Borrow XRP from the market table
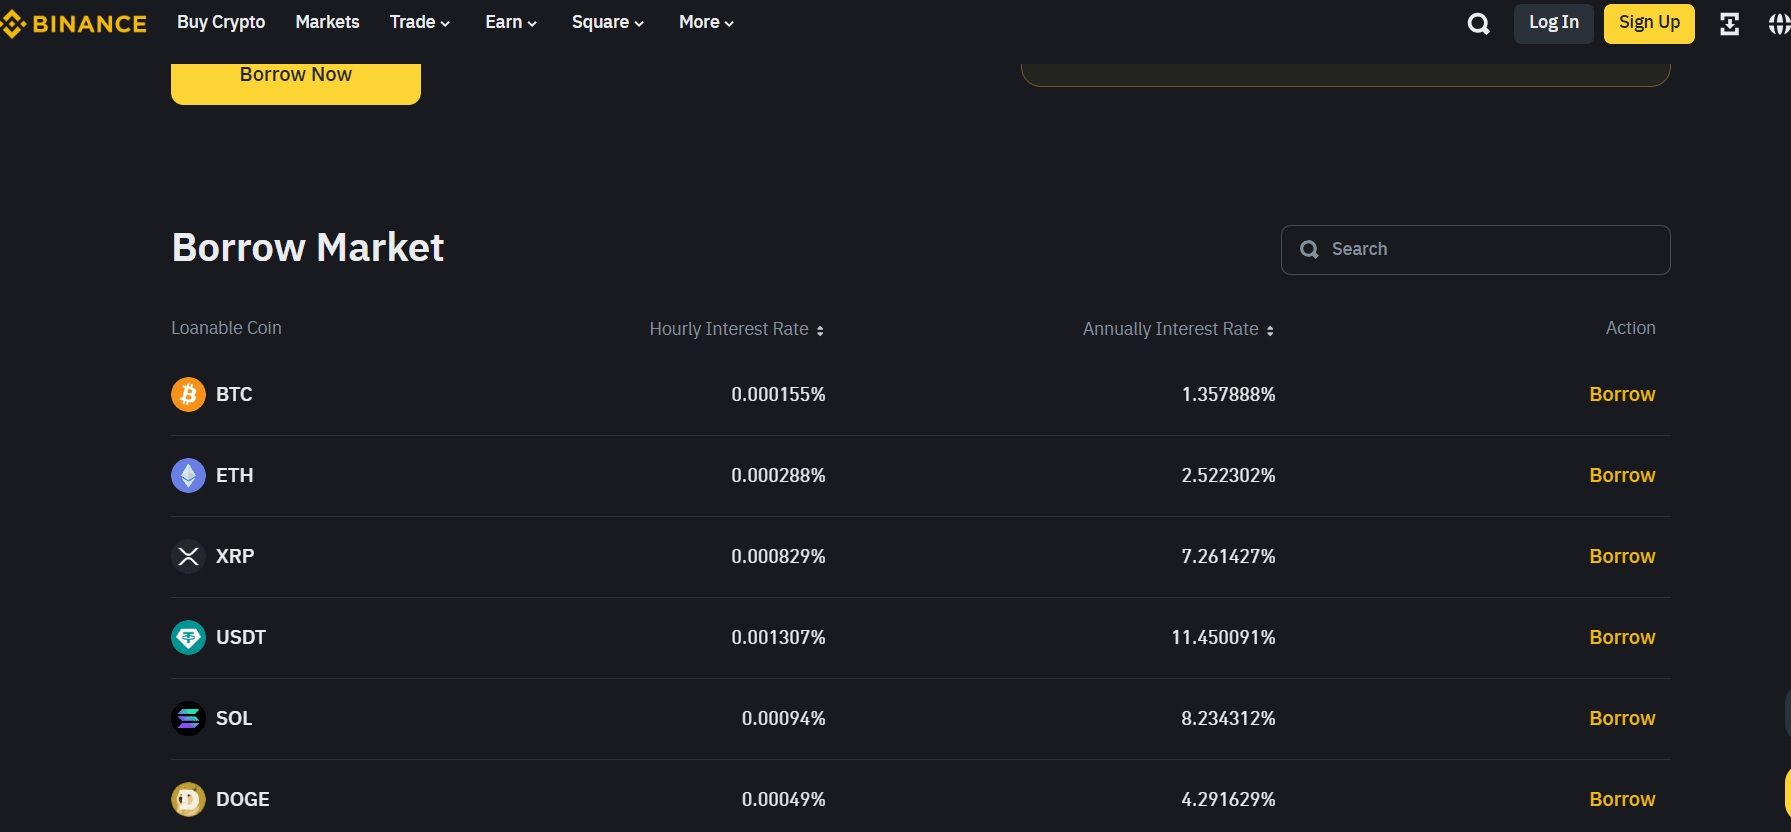The image size is (1791, 832). pyautogui.click(x=1622, y=556)
